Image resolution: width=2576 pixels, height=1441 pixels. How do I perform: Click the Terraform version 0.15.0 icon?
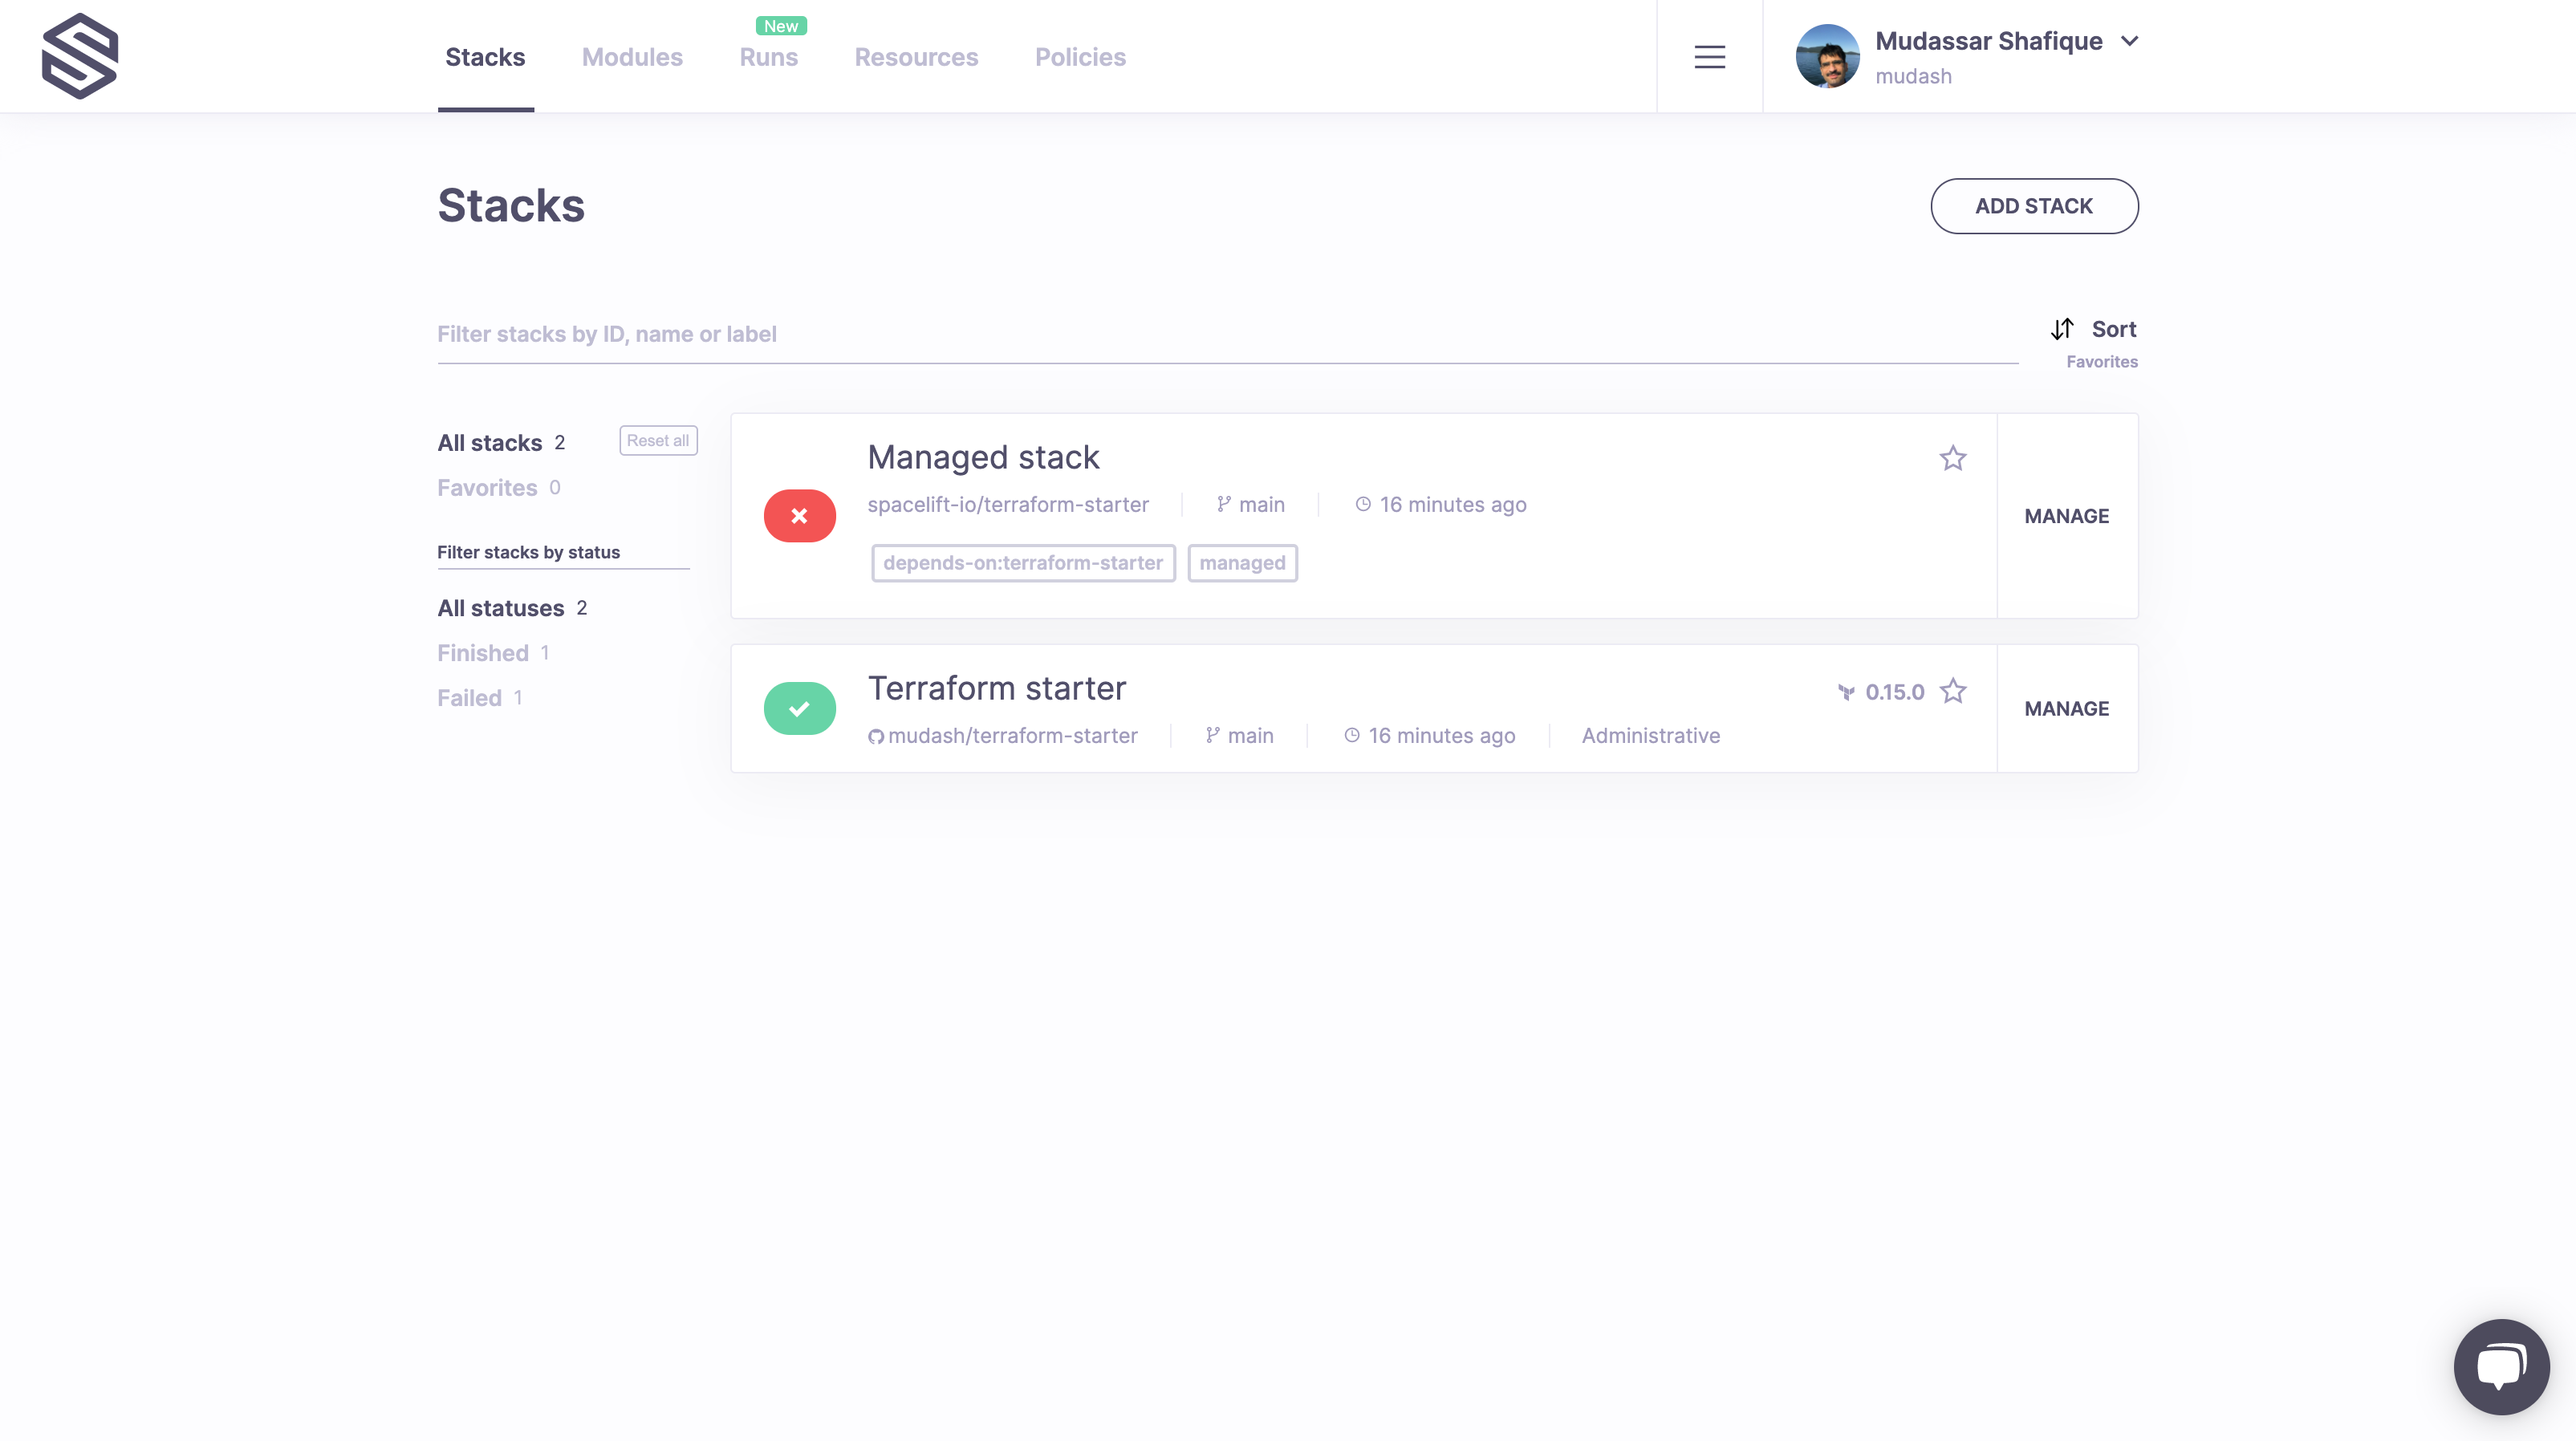click(1846, 692)
